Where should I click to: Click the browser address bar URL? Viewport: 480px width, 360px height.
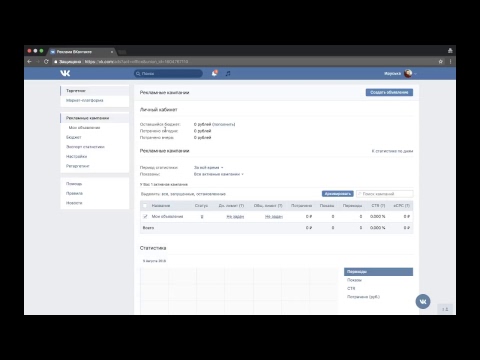pos(136,62)
